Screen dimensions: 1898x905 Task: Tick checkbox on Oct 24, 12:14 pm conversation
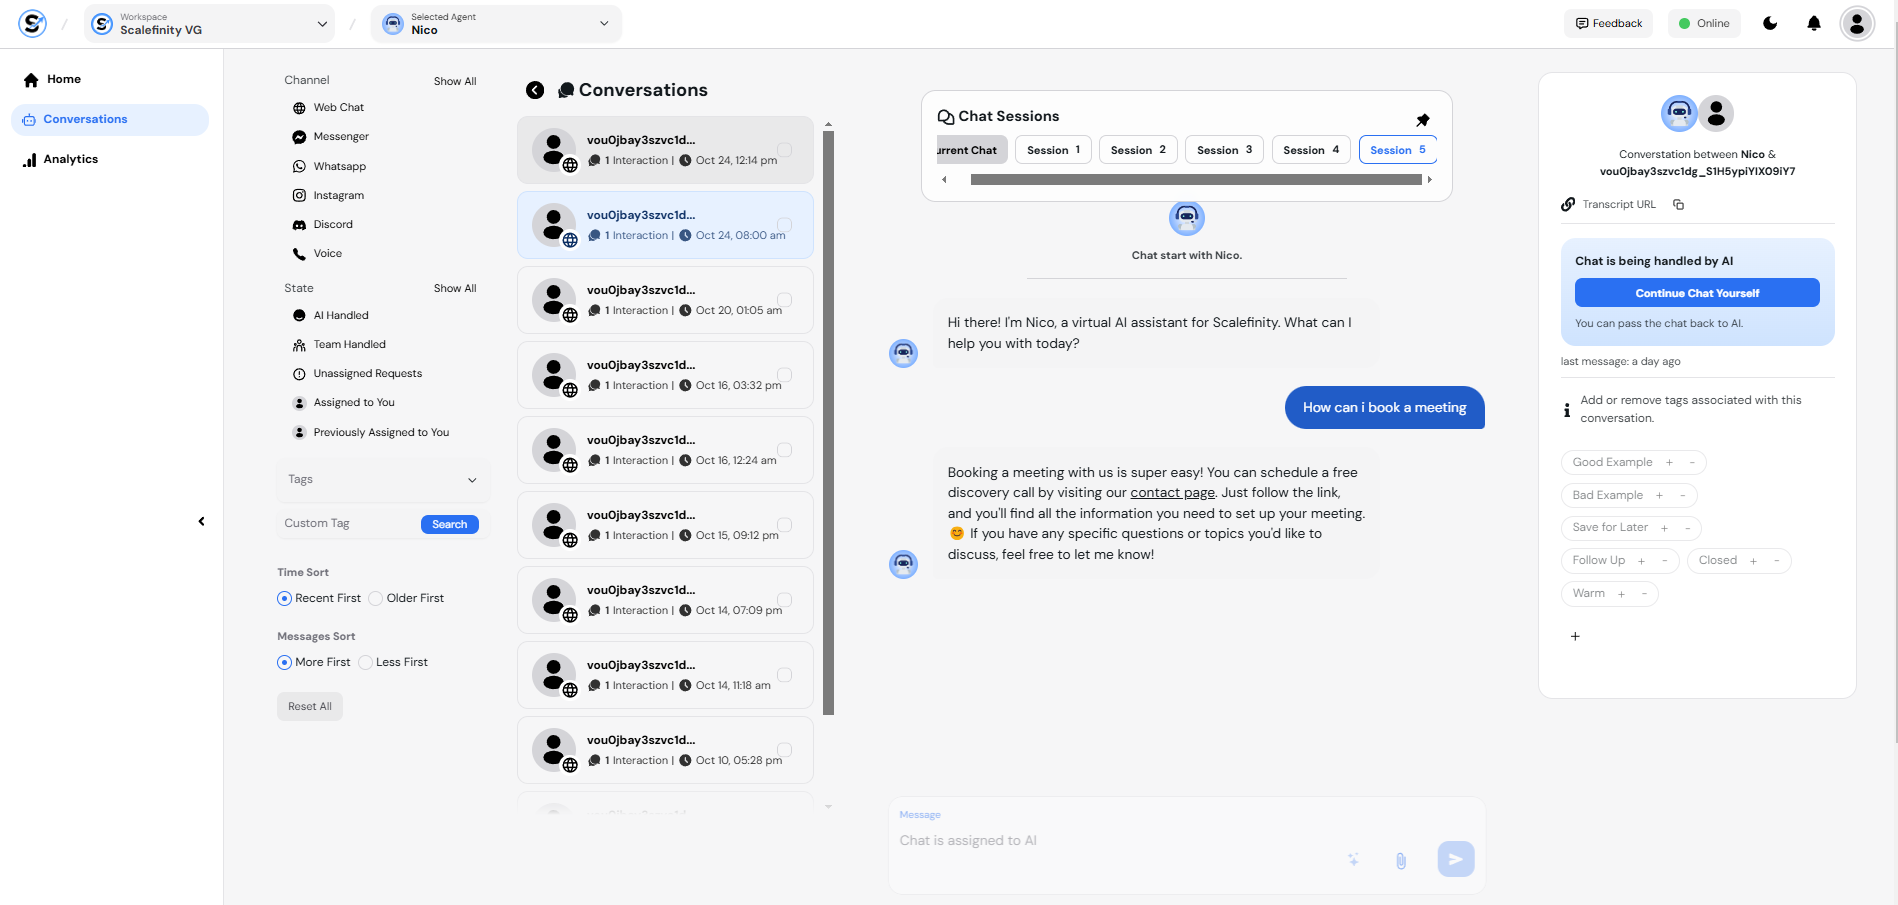pyautogui.click(x=785, y=150)
